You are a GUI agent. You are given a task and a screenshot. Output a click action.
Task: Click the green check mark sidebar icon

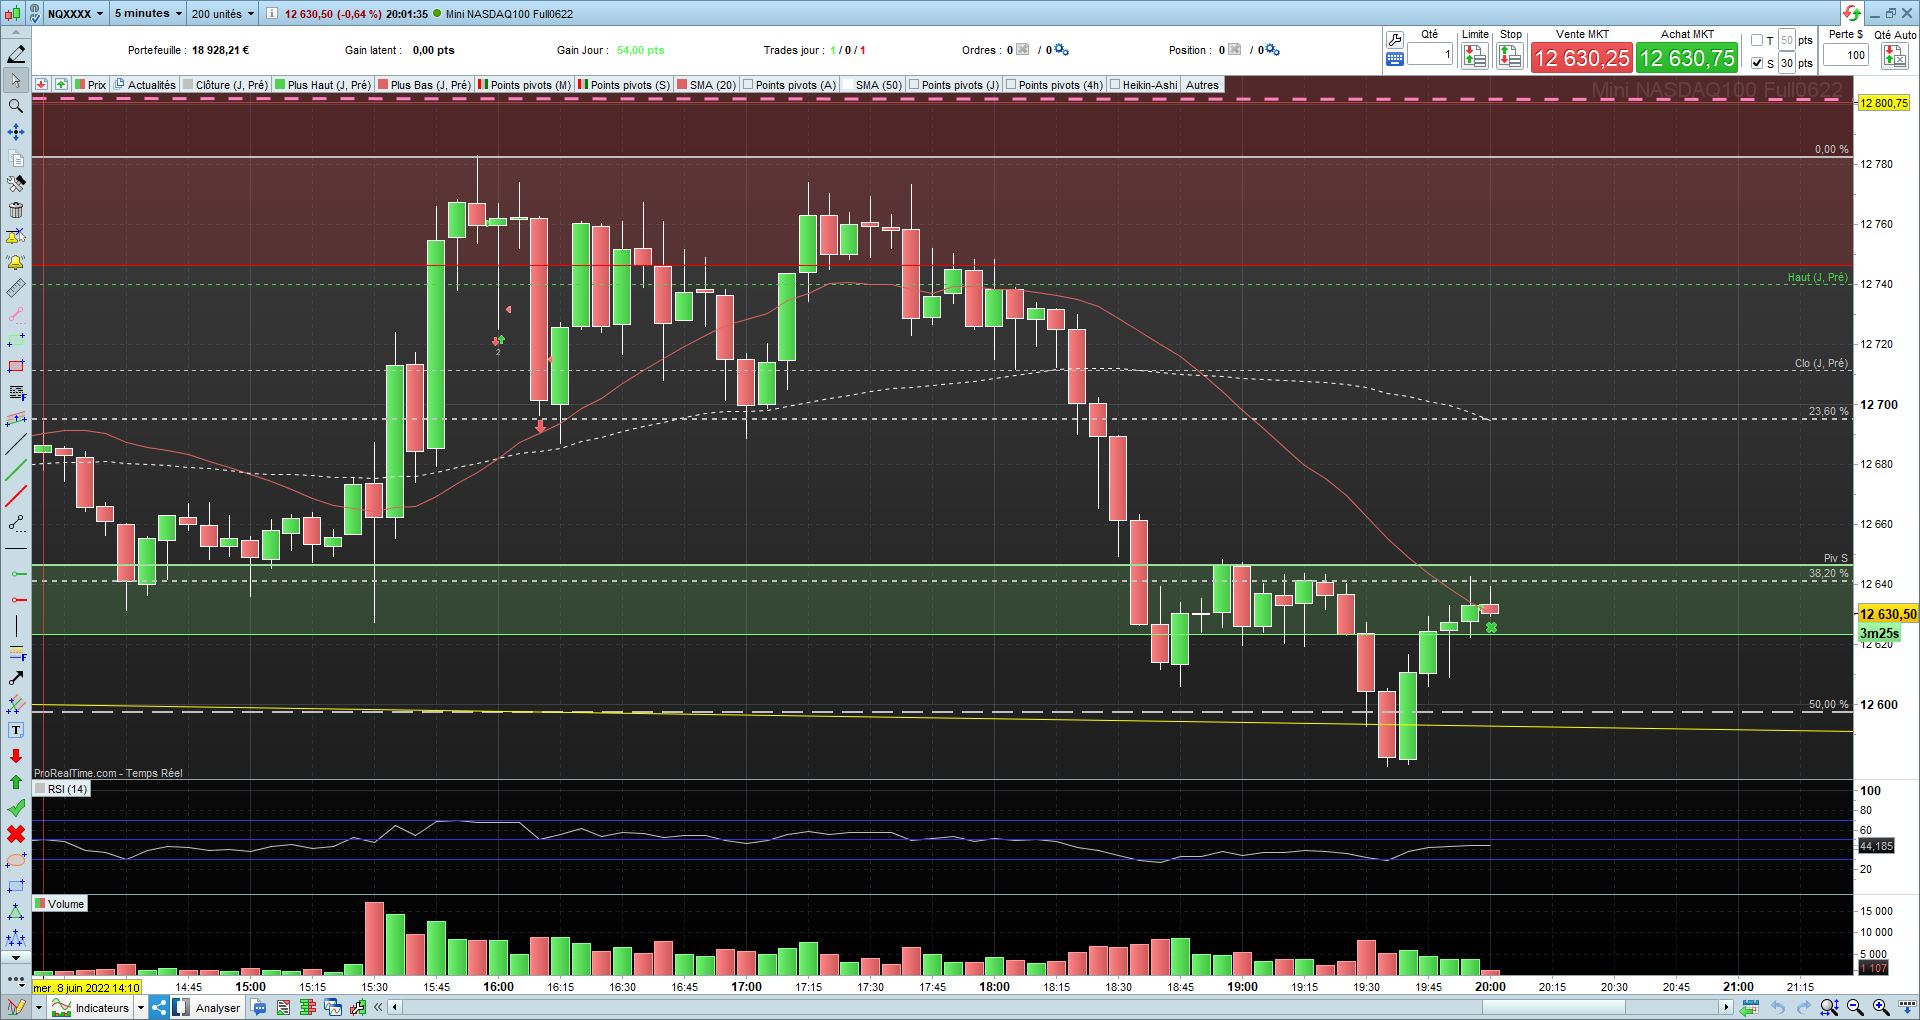16,808
